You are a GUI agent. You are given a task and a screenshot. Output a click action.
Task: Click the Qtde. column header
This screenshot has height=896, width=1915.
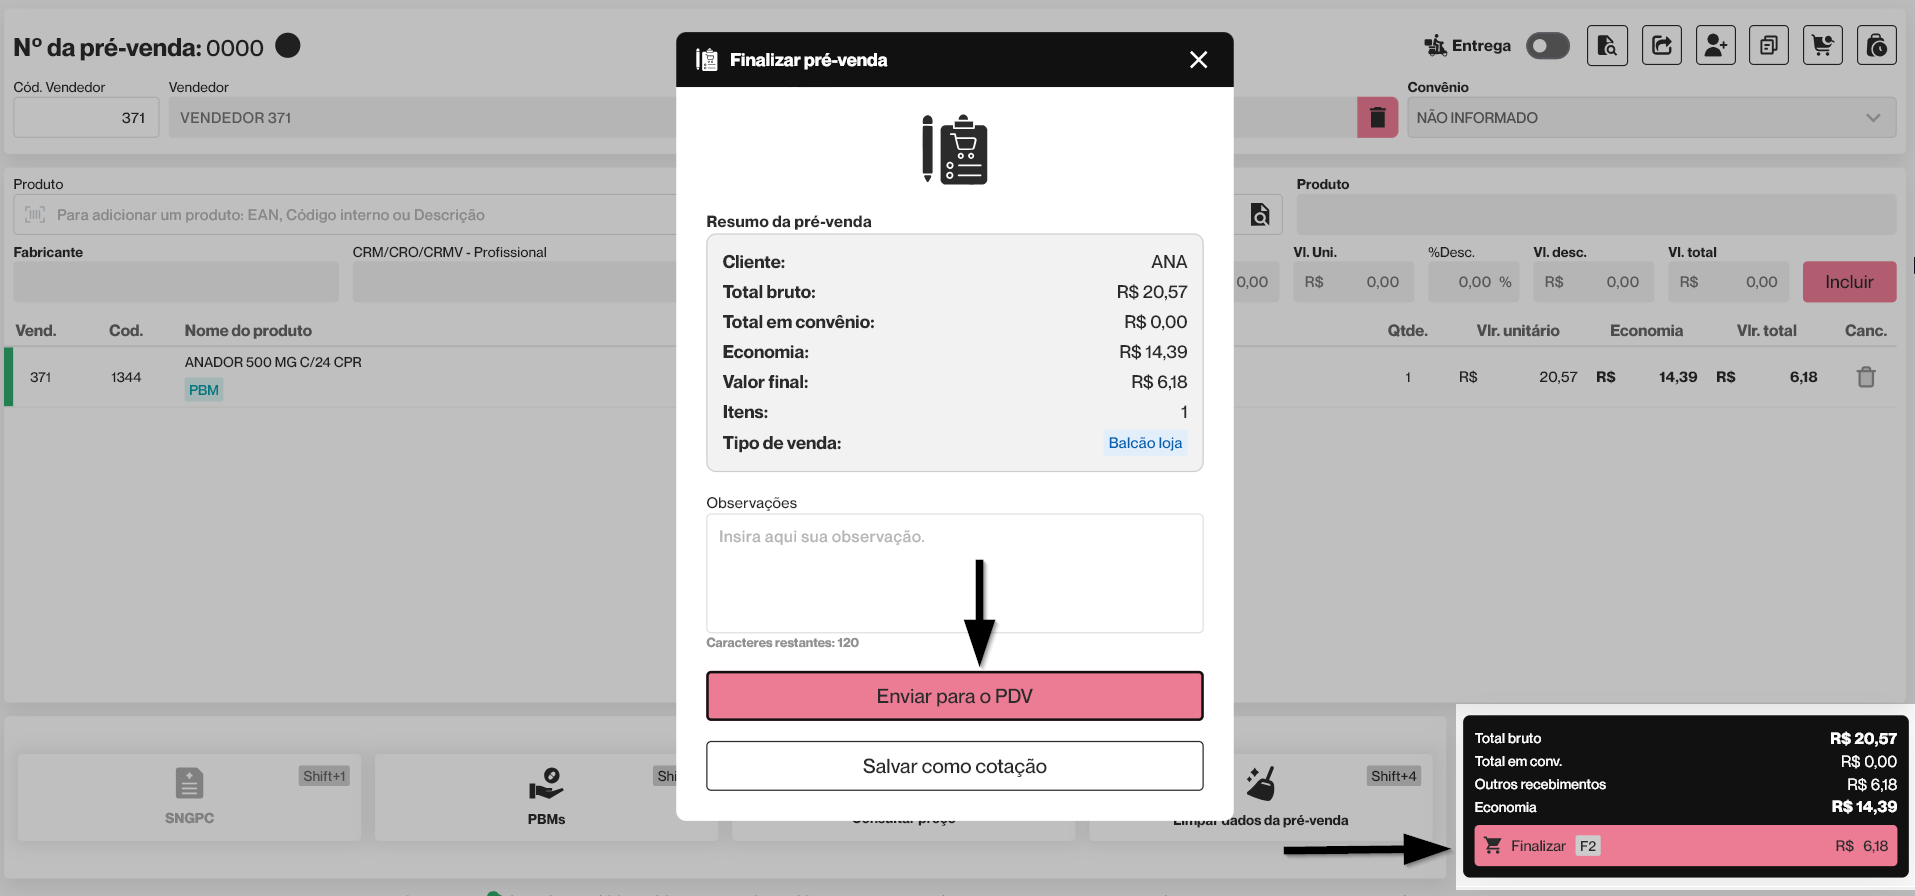coord(1407,331)
